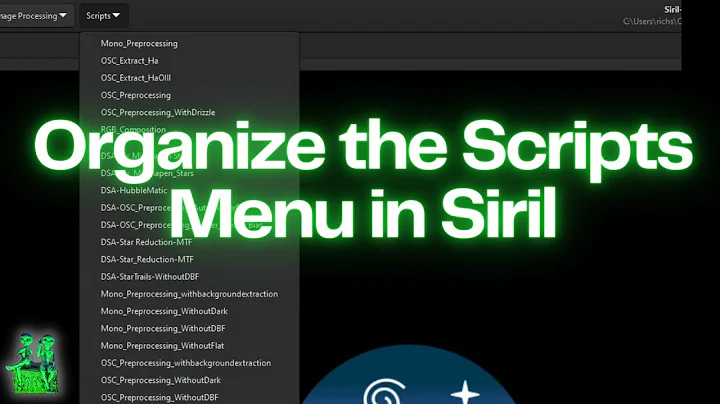Run Mono_Preprocessing_withbackgroundextraction script
This screenshot has height=404, width=720.
point(189,294)
